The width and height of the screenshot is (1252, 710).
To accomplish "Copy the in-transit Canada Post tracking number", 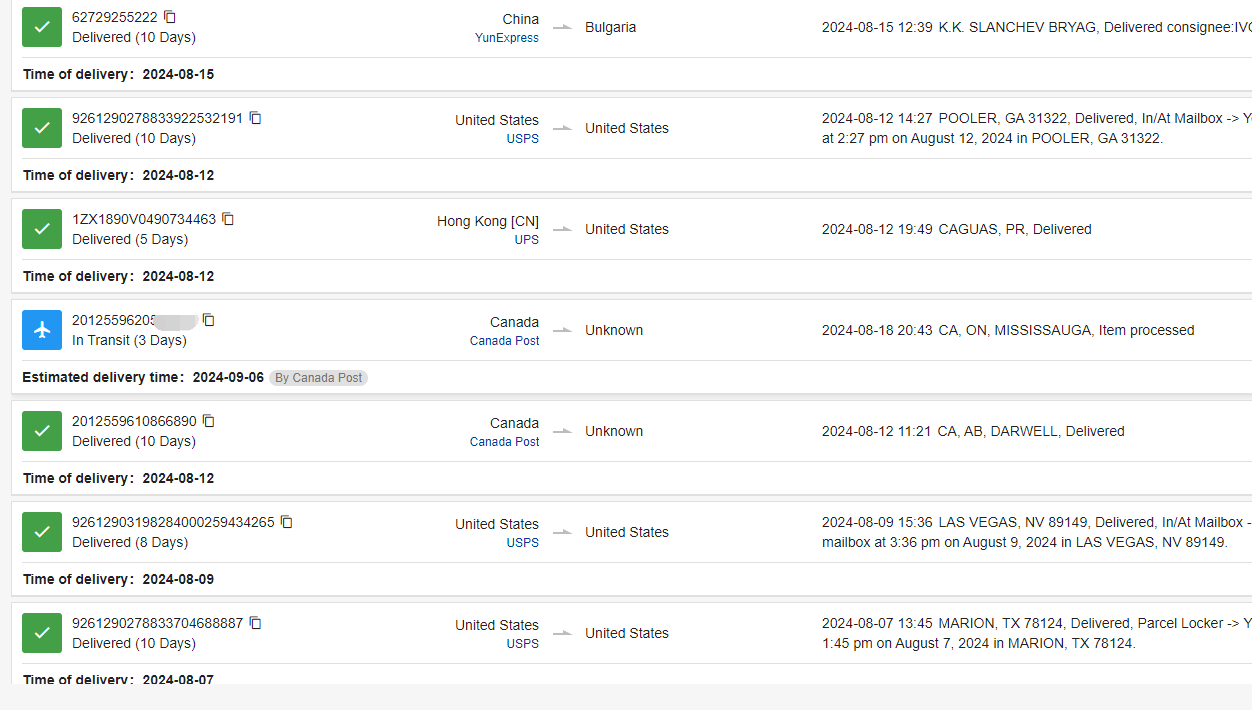I will point(208,320).
